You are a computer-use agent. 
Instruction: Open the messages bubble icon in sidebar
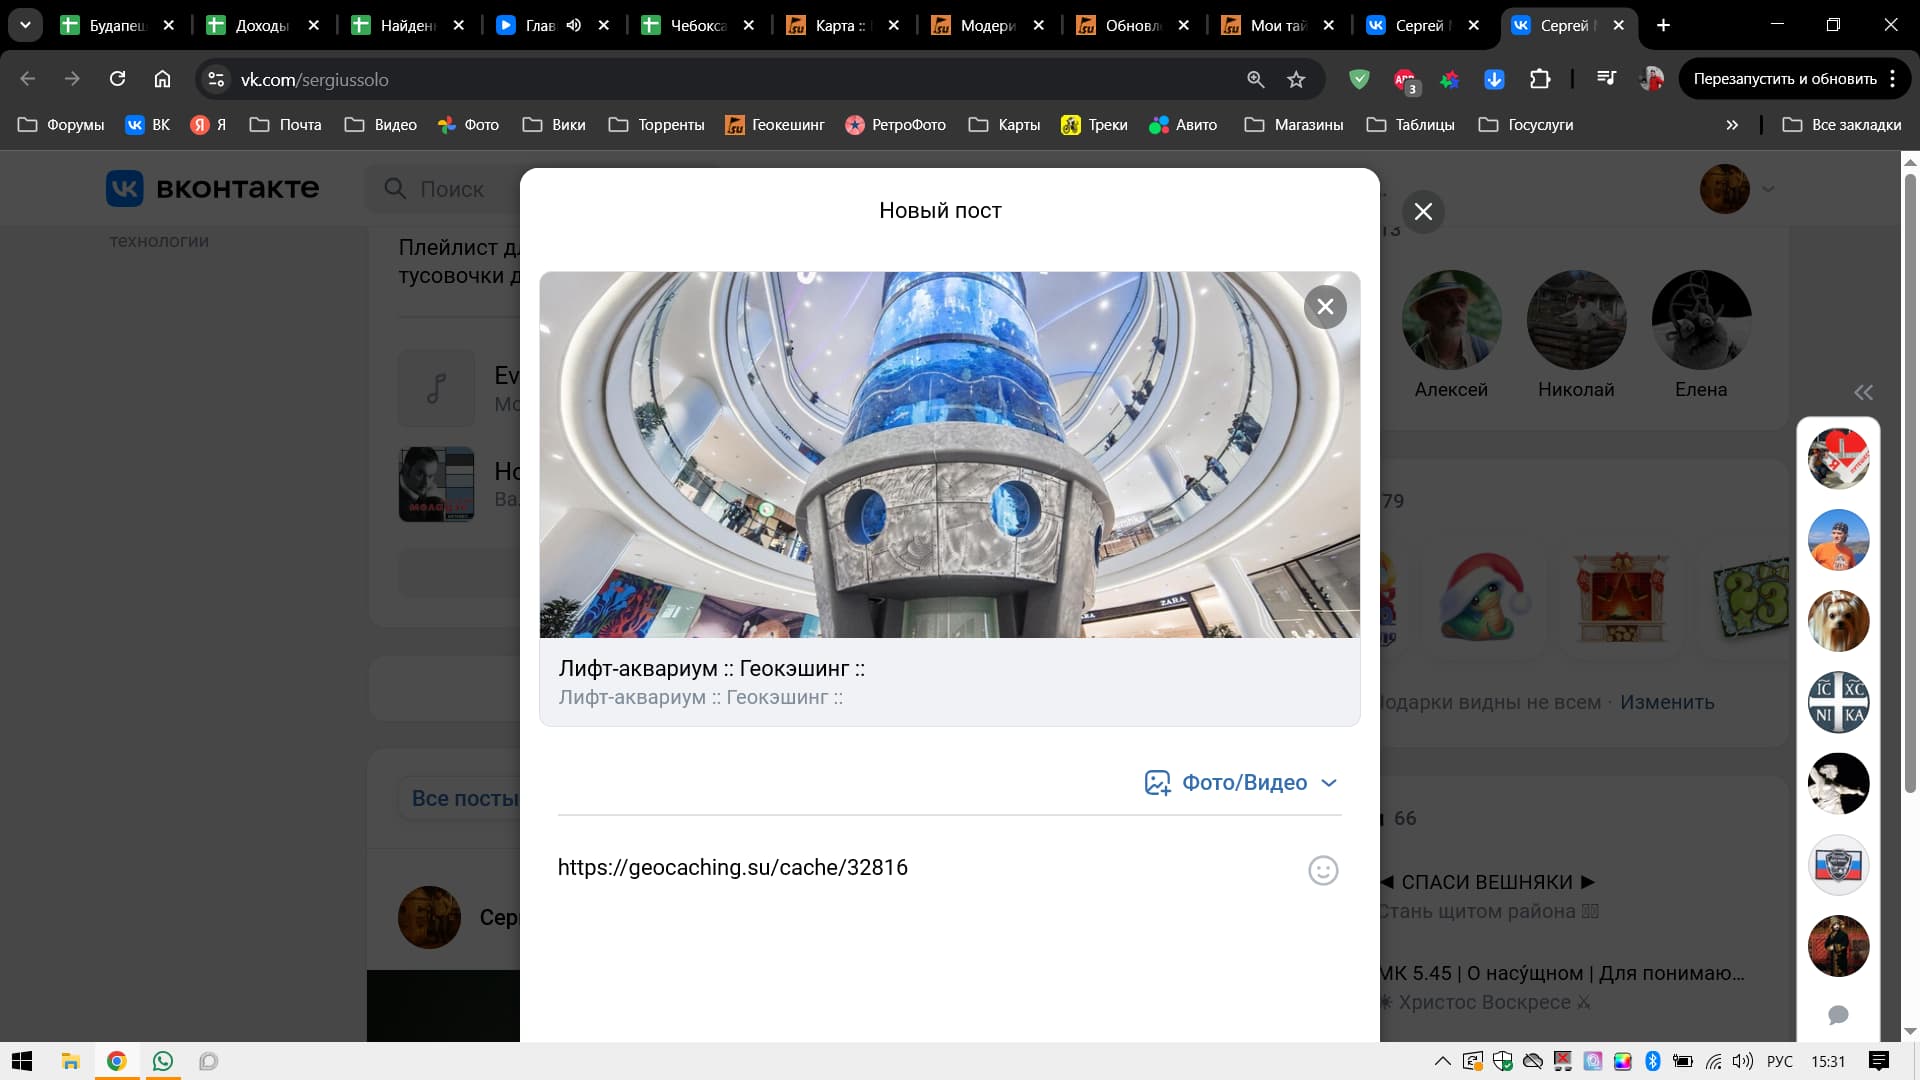tap(1838, 1015)
